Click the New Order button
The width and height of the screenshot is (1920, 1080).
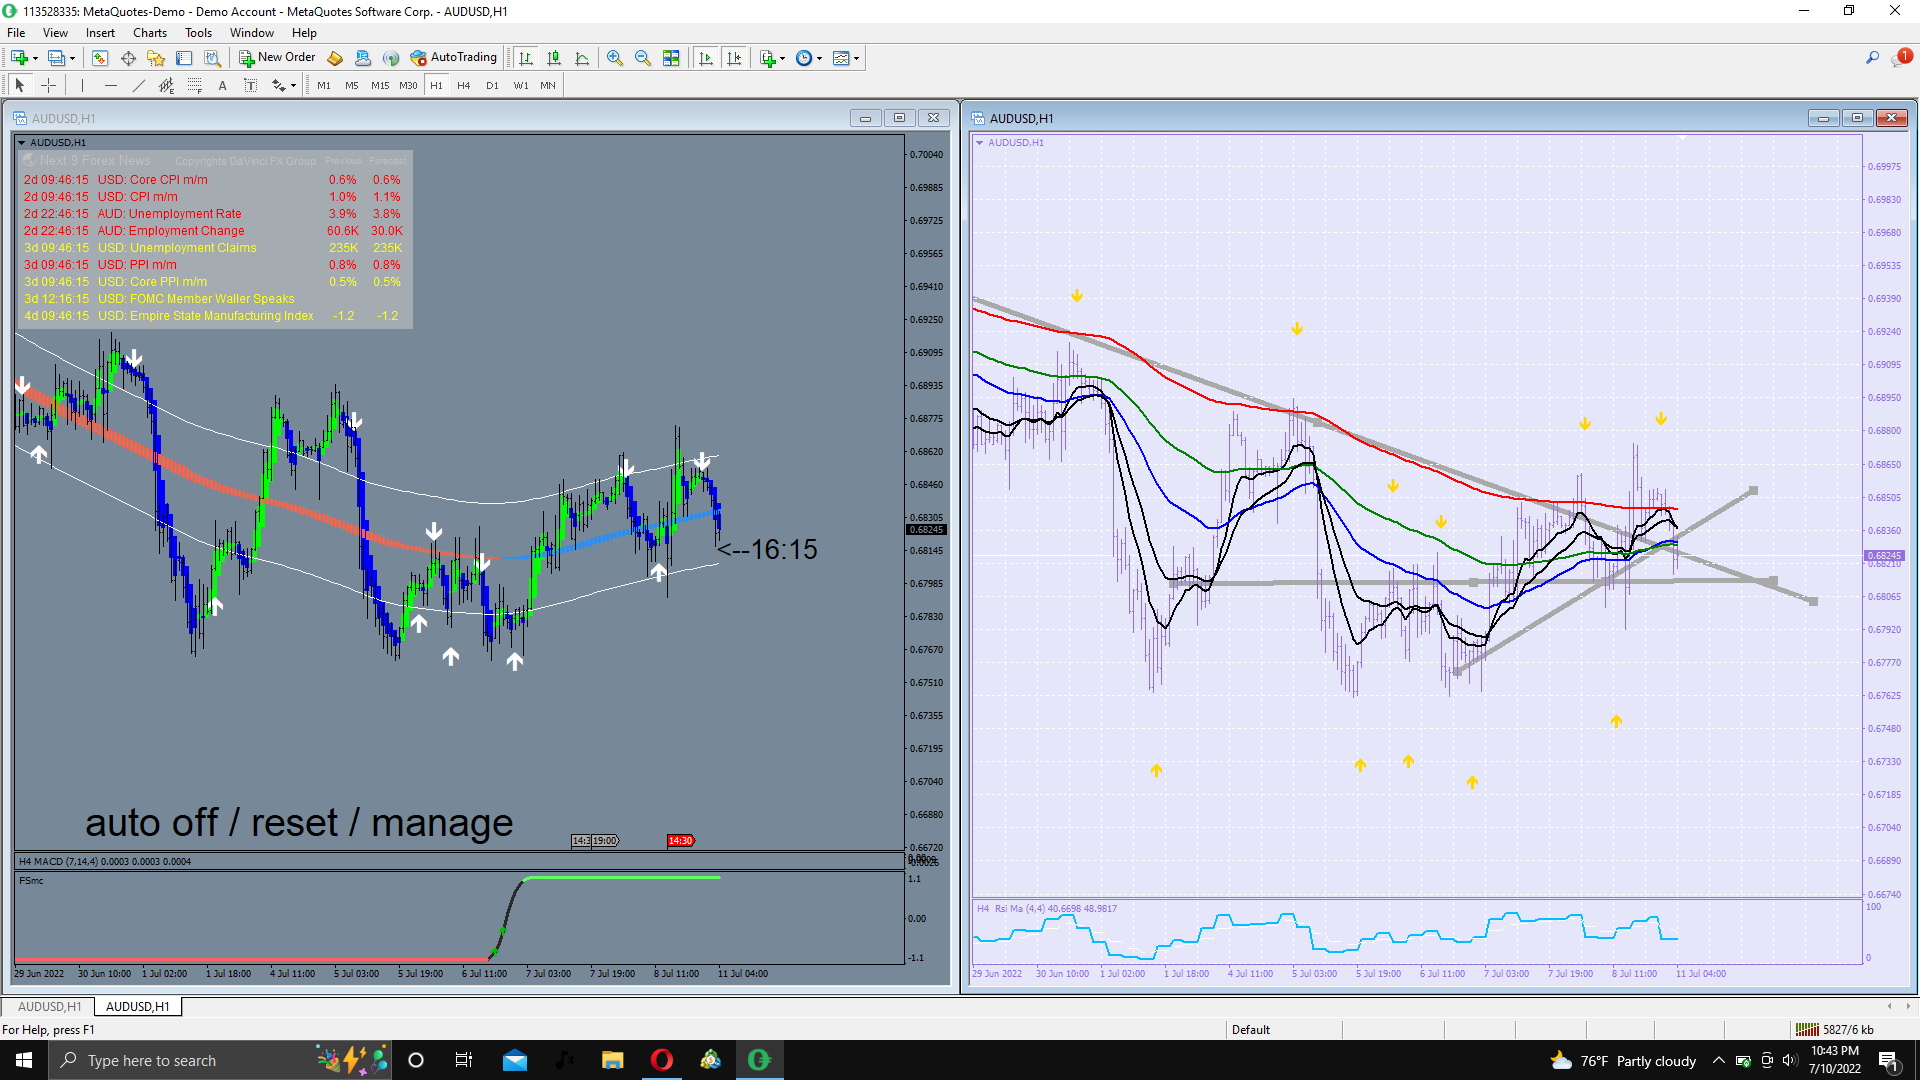(277, 58)
